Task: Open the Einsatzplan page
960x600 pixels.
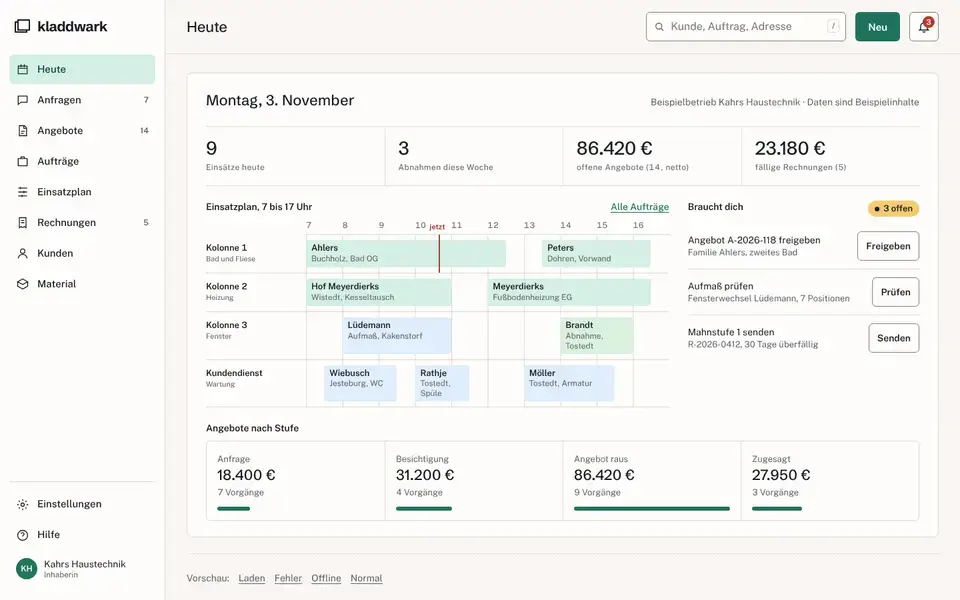Action: [x=82, y=192]
